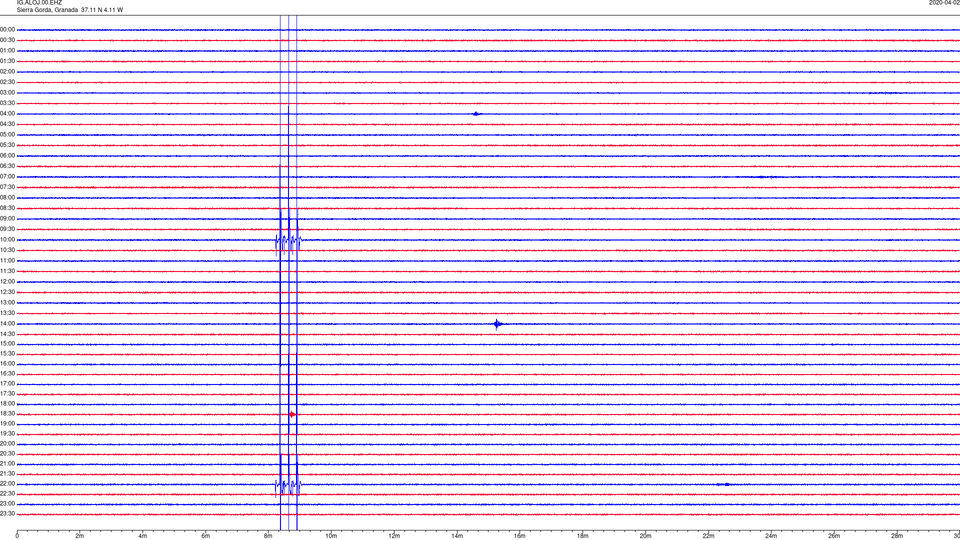Select the 12:00 trace time label
The width and height of the screenshot is (960, 540).
coord(7,282)
